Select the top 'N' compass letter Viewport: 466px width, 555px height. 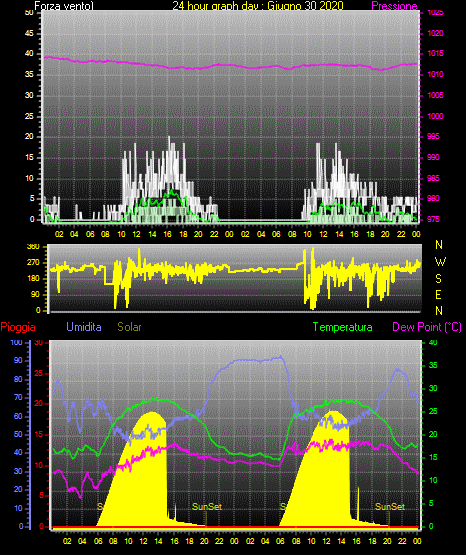click(x=439, y=245)
